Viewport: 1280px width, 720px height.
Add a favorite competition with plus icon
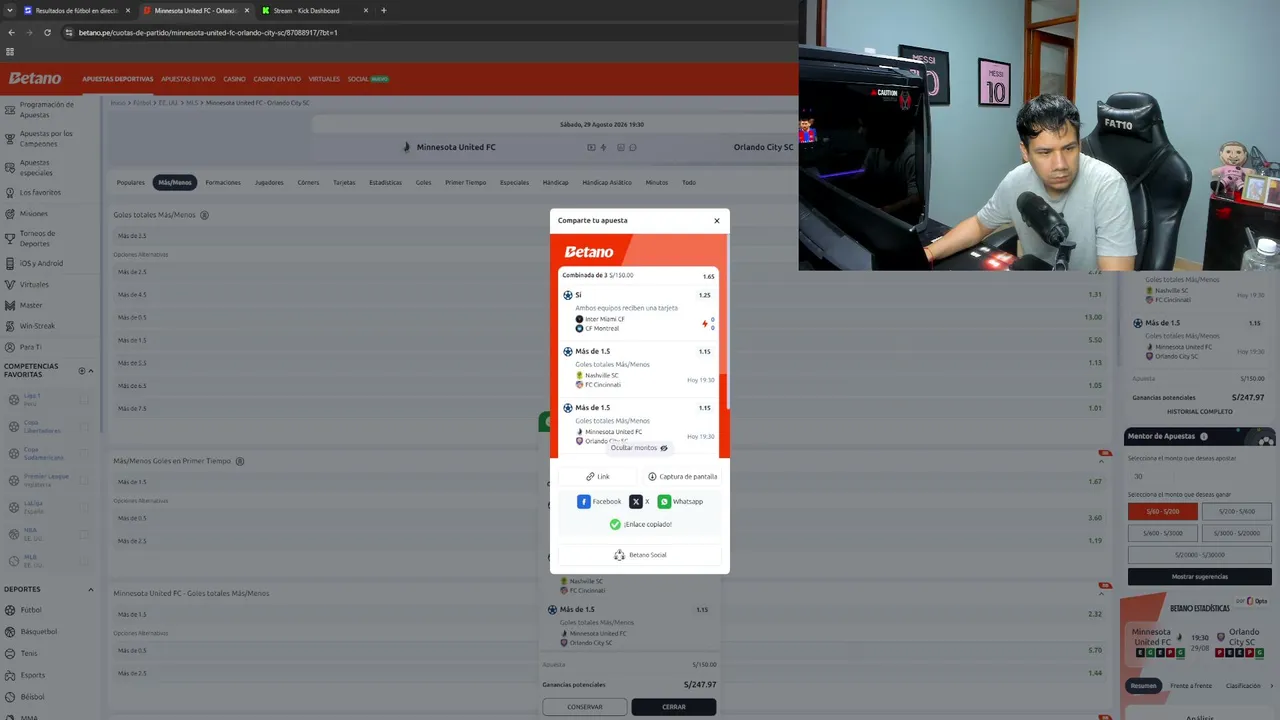(82, 371)
